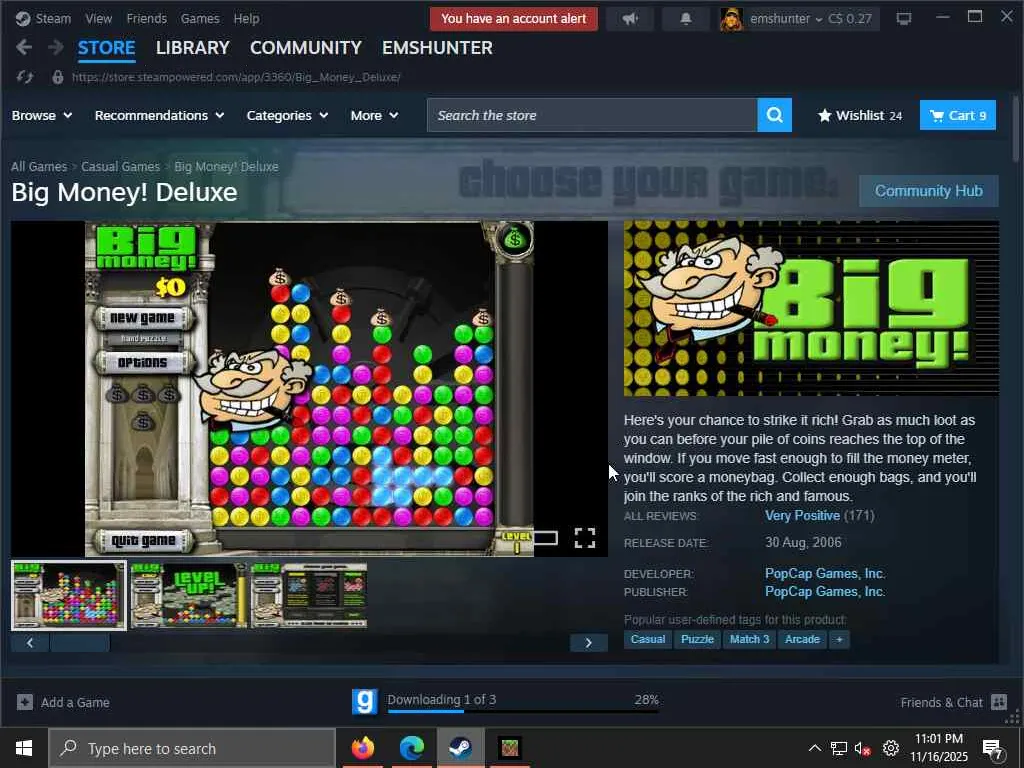Open Windows notification center
1024x768 pixels.
tap(993, 748)
